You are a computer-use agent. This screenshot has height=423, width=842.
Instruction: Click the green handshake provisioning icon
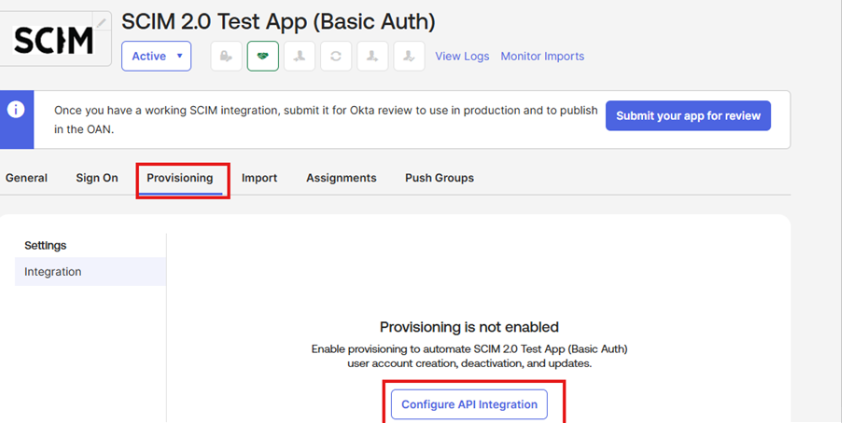click(x=262, y=56)
